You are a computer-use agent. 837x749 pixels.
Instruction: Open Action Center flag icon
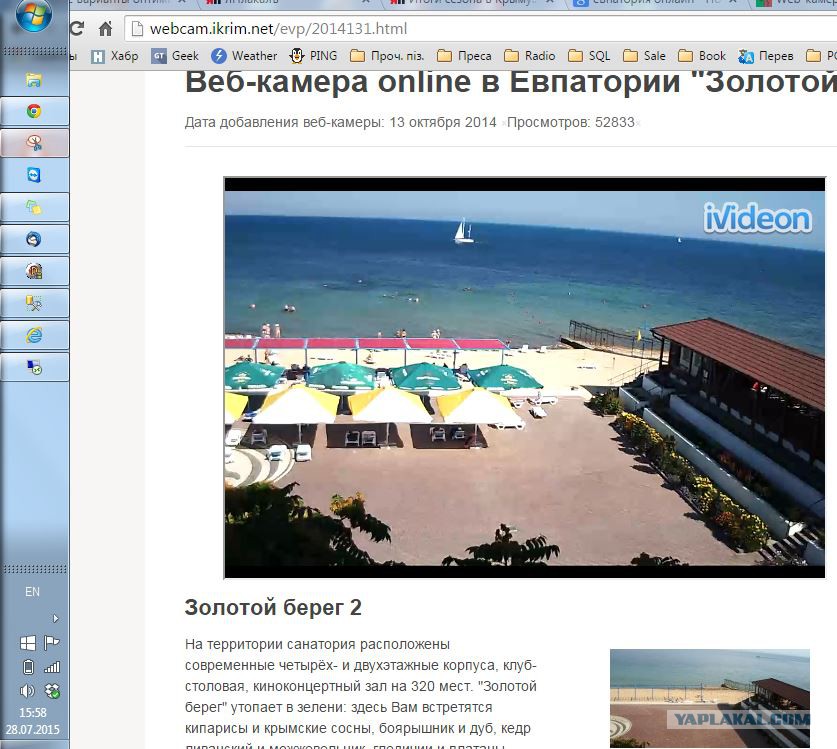52,643
